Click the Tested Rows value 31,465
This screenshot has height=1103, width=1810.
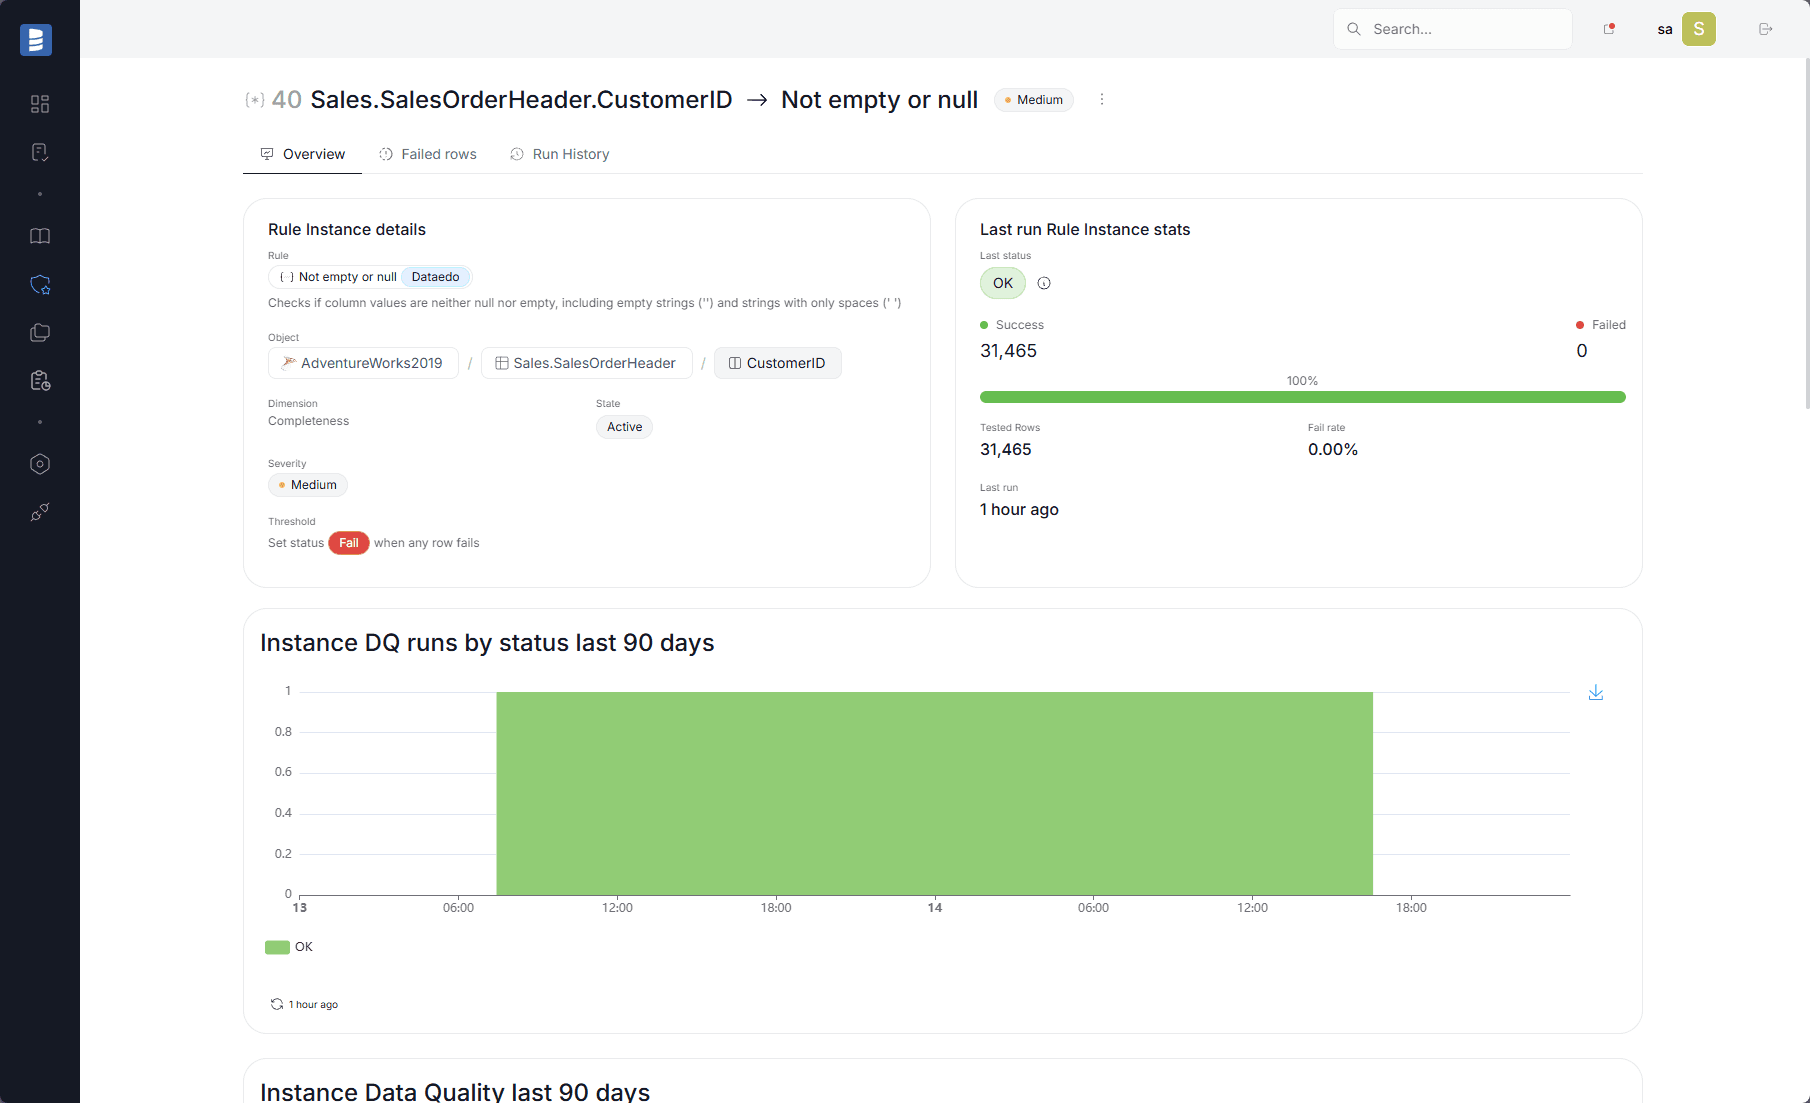[x=1006, y=450]
